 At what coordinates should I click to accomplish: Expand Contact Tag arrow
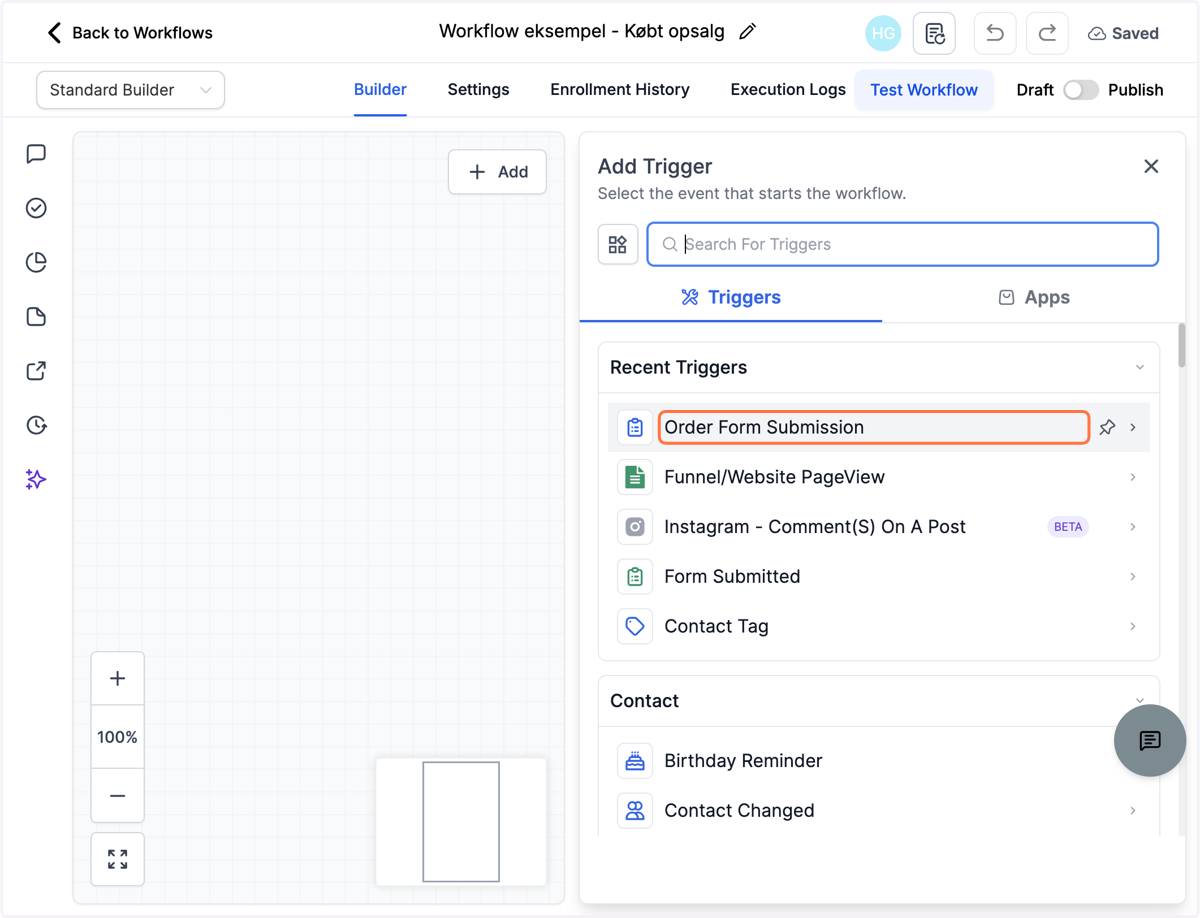(x=1133, y=626)
